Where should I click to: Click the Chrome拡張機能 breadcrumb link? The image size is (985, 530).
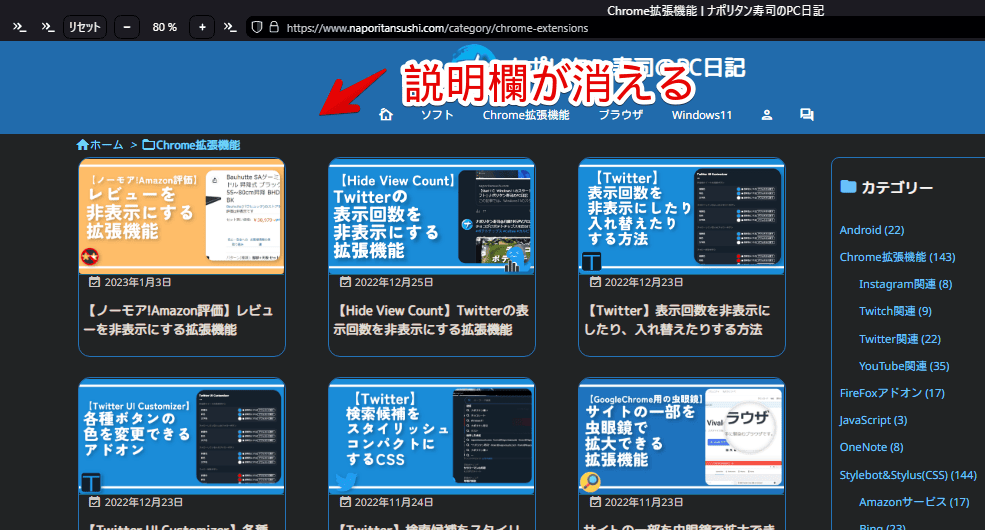coord(198,145)
